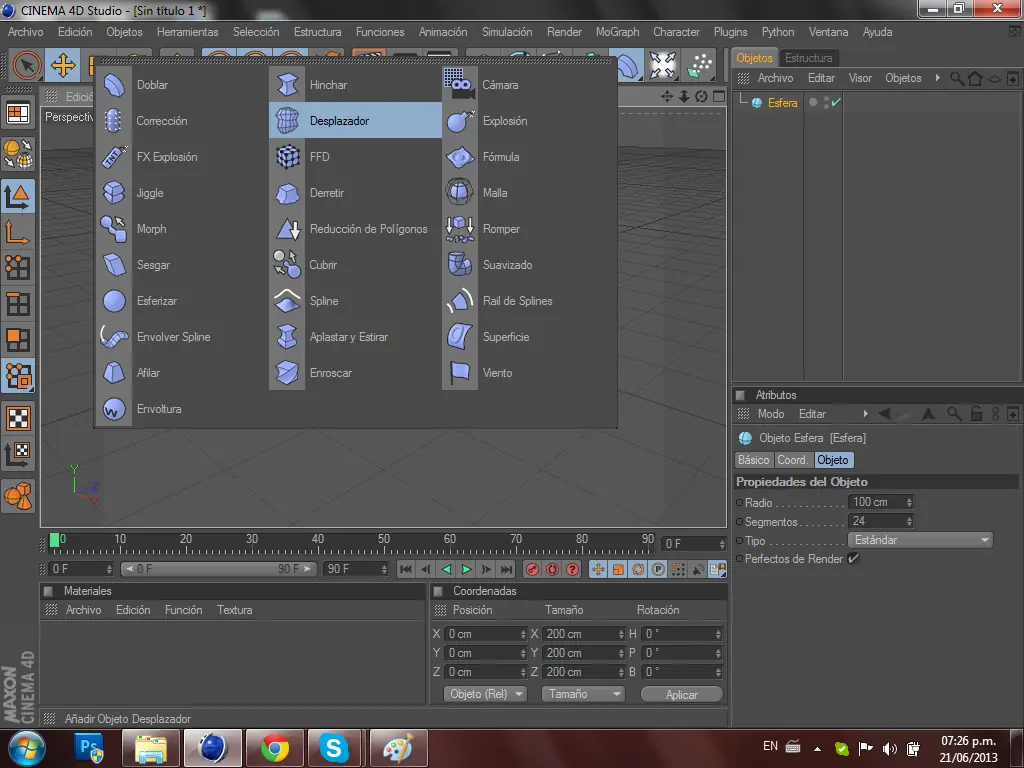The width and height of the screenshot is (1024, 768).
Task: Open the Simulación menu
Action: coord(507,31)
